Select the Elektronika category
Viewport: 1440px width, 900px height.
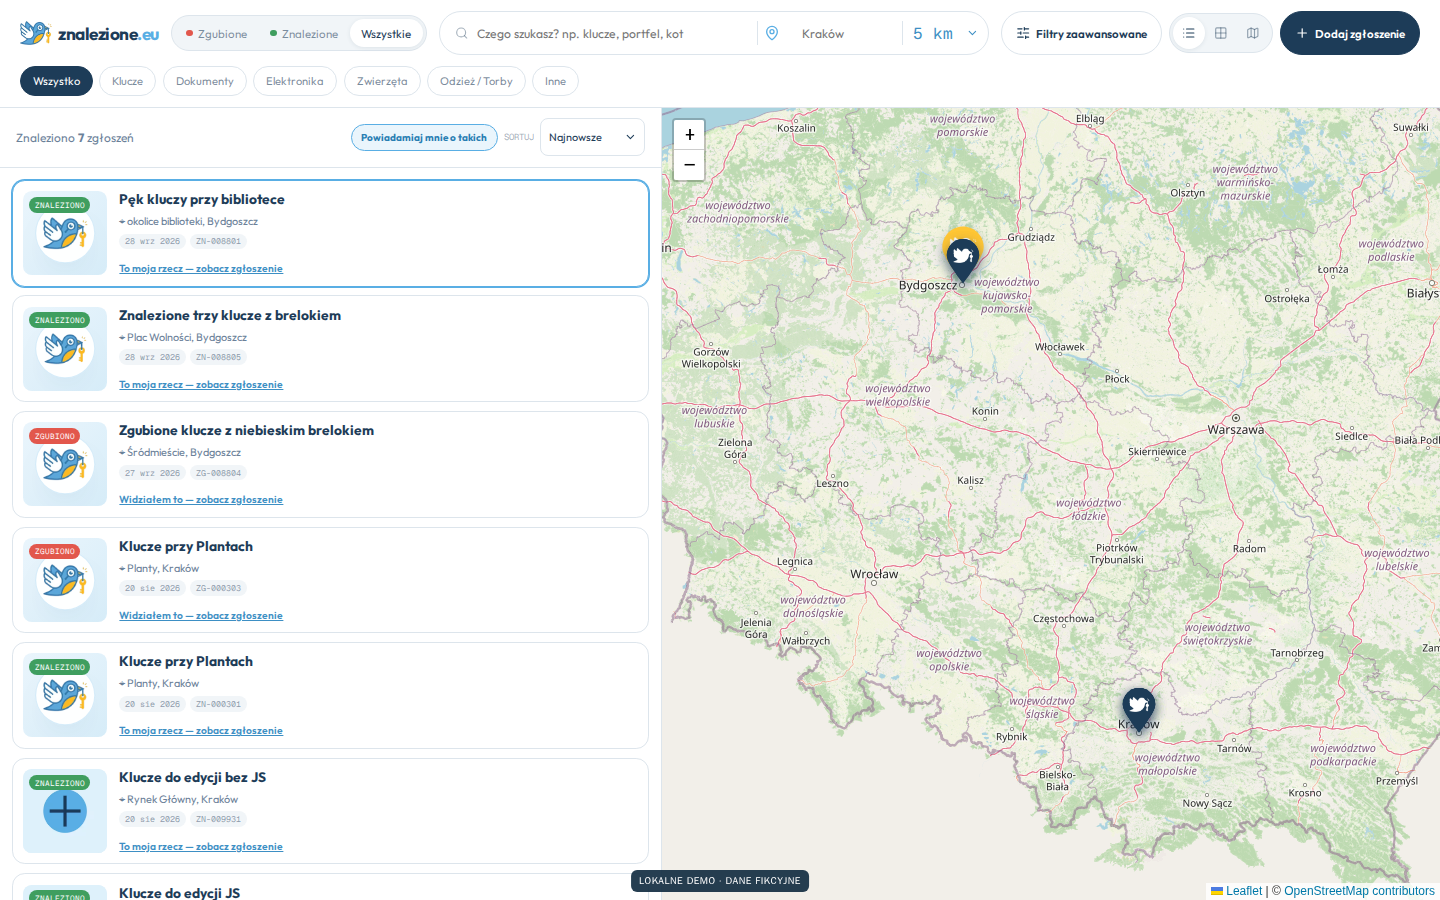pyautogui.click(x=295, y=81)
